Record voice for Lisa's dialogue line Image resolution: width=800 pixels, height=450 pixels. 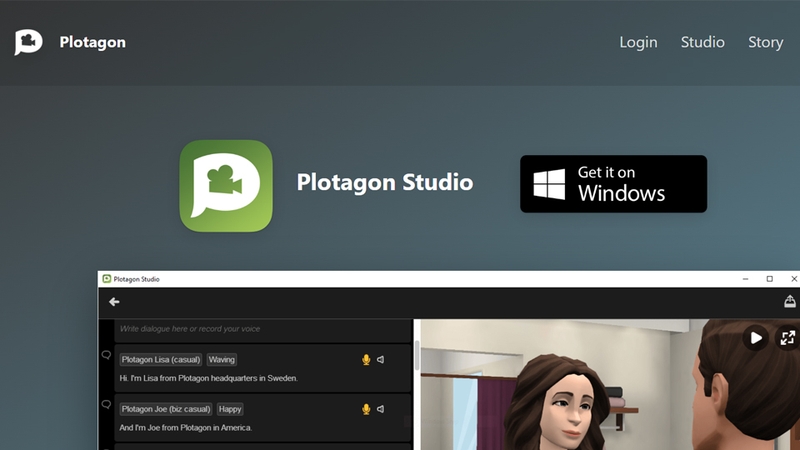[x=366, y=360]
